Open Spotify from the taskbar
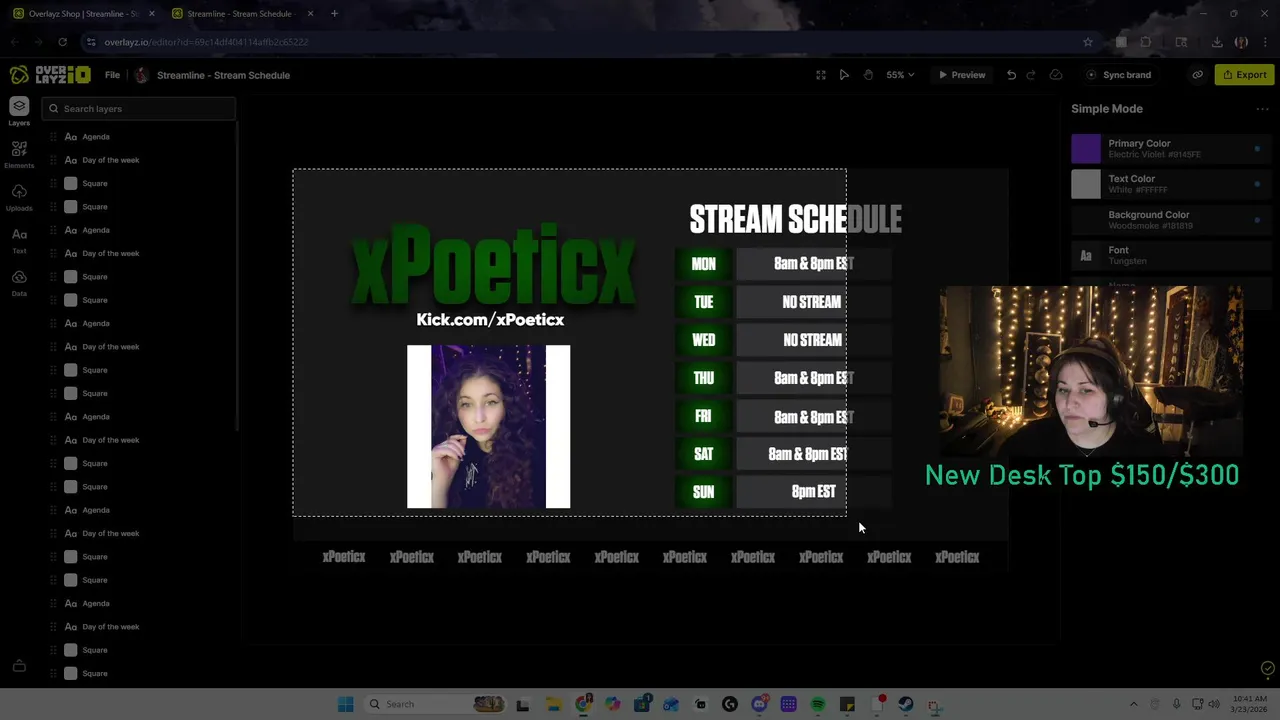Image resolution: width=1280 pixels, height=720 pixels. coord(817,704)
